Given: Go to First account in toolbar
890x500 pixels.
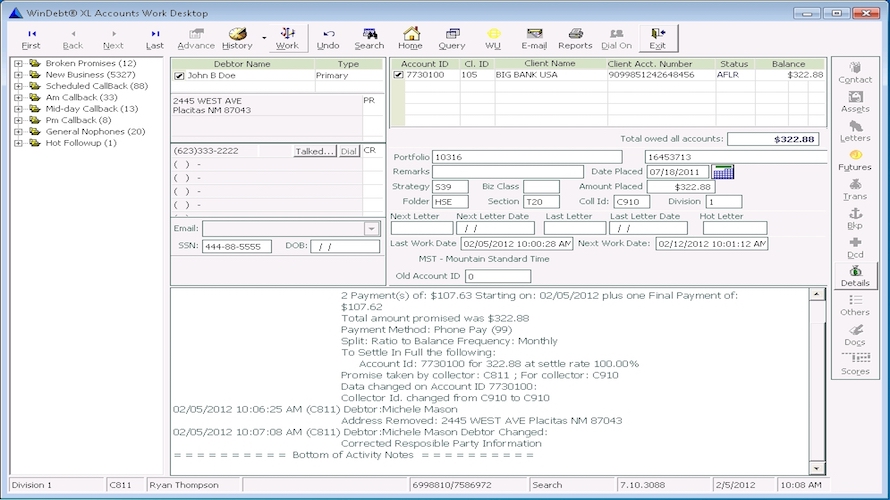Looking at the screenshot, I should point(31,39).
